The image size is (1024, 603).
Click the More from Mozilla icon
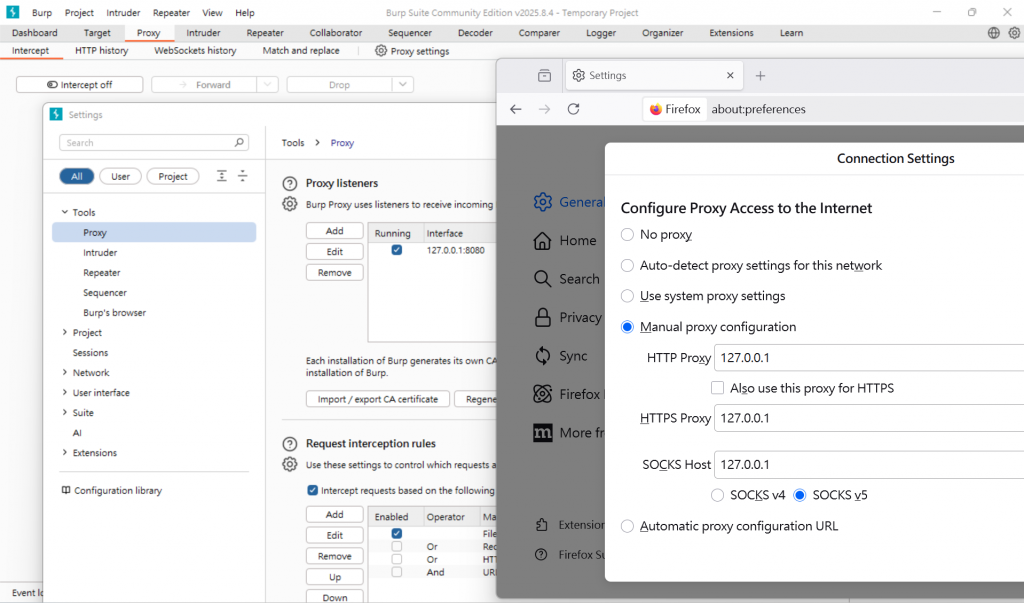[x=543, y=432]
